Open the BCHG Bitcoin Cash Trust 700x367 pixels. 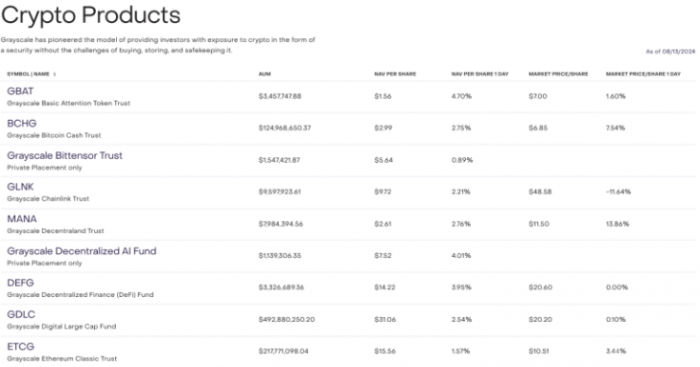[22, 123]
